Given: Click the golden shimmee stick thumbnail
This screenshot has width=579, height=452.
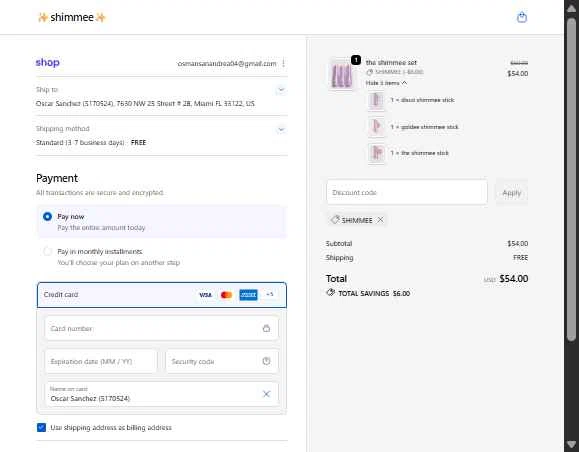Looking at the screenshot, I should (x=376, y=127).
